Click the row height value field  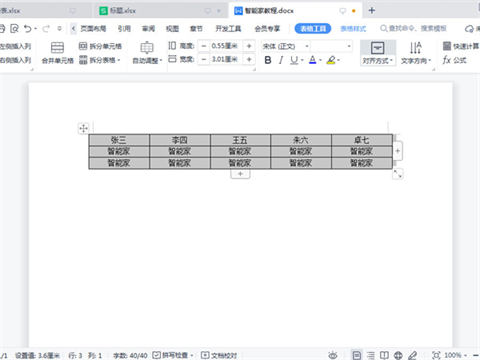226,46
